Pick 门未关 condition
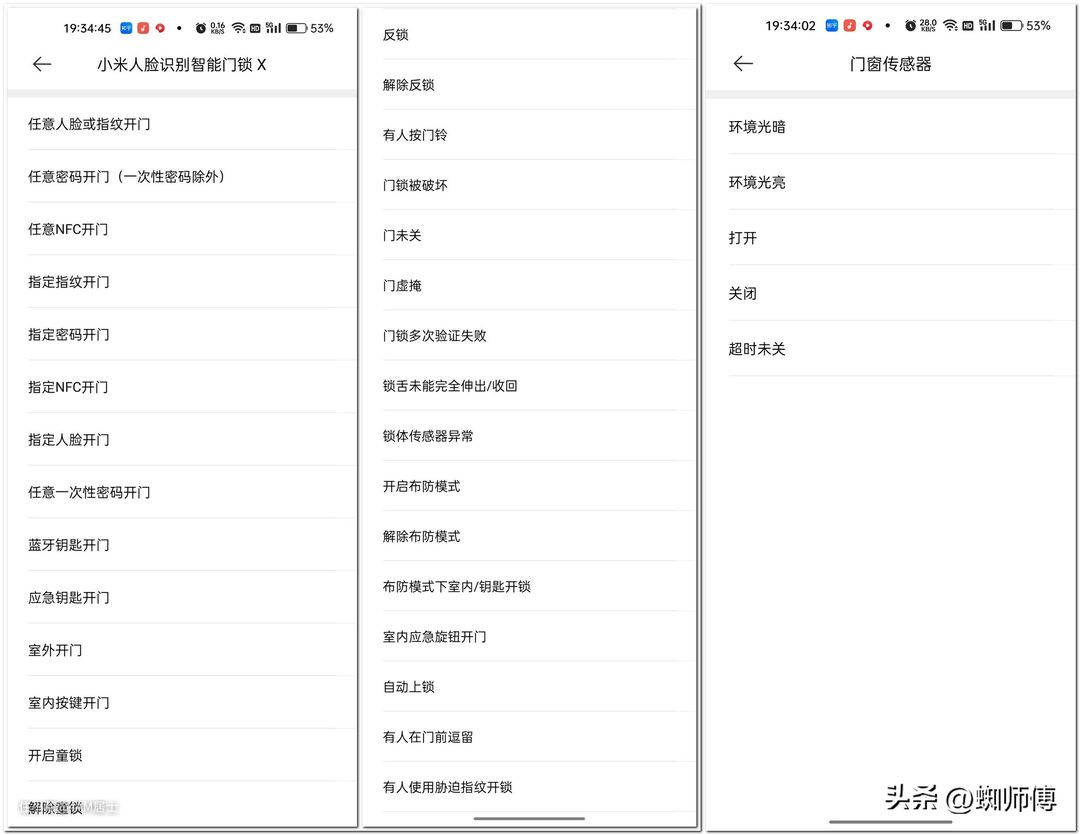1080x835 pixels. 530,236
